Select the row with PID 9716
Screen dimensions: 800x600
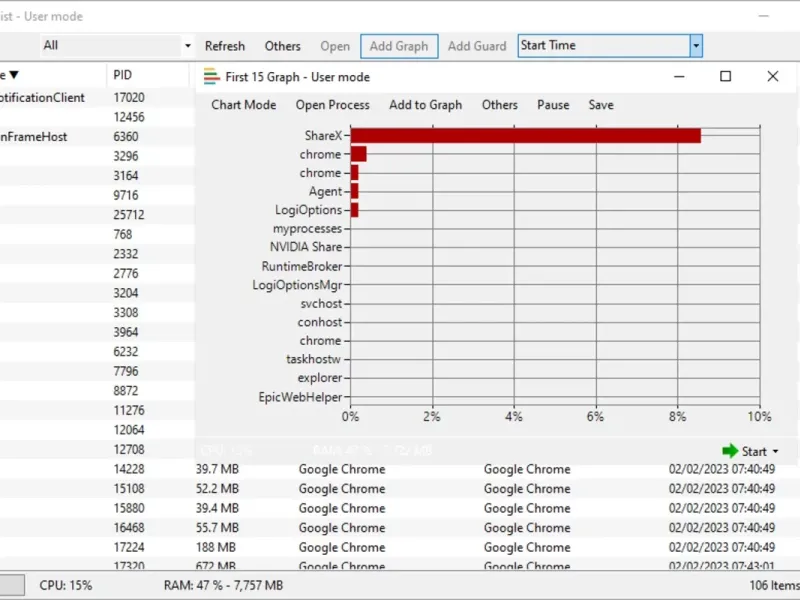click(x=97, y=195)
